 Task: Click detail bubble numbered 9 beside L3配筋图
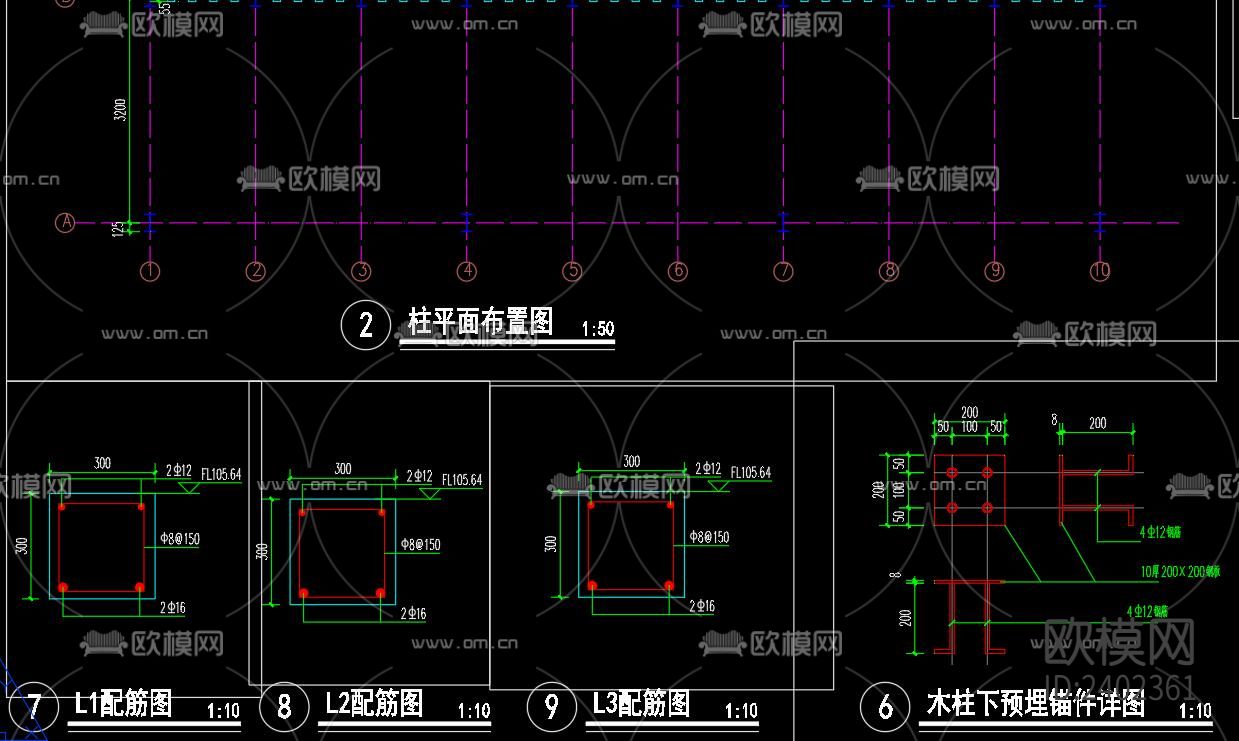pyautogui.click(x=553, y=705)
